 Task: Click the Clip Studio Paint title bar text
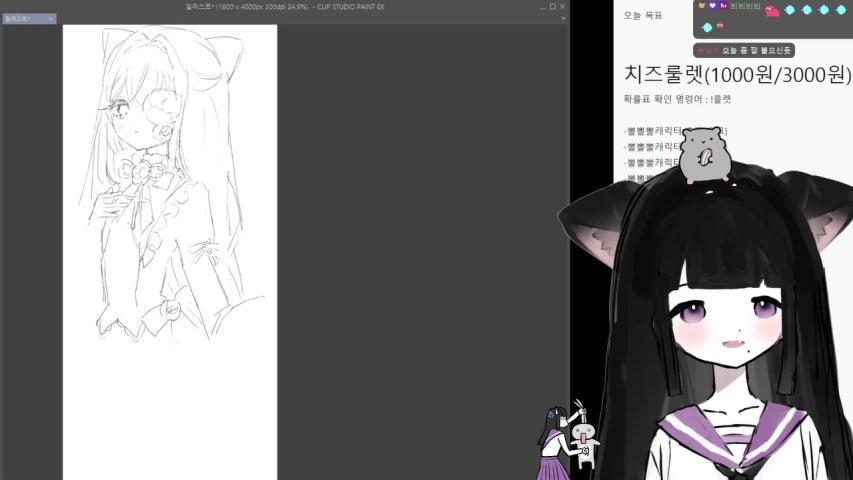(x=285, y=7)
